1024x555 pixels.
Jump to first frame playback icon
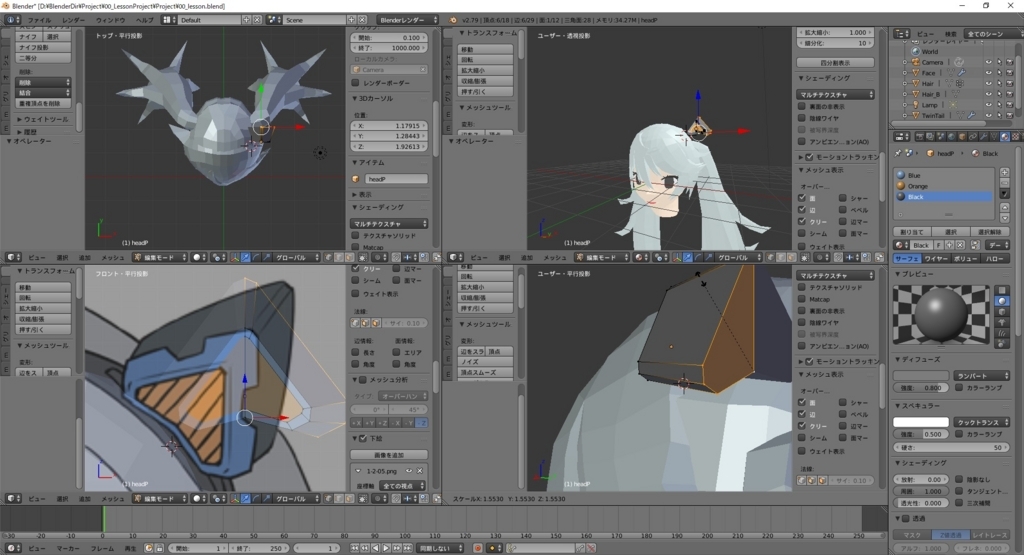point(355,548)
